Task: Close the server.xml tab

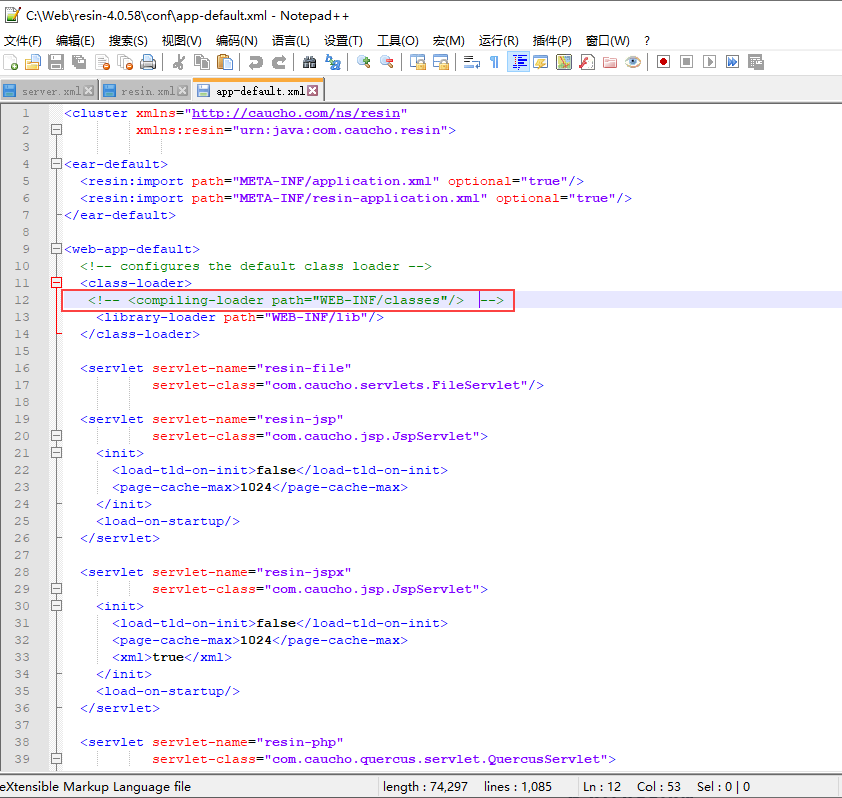Action: click(89, 91)
